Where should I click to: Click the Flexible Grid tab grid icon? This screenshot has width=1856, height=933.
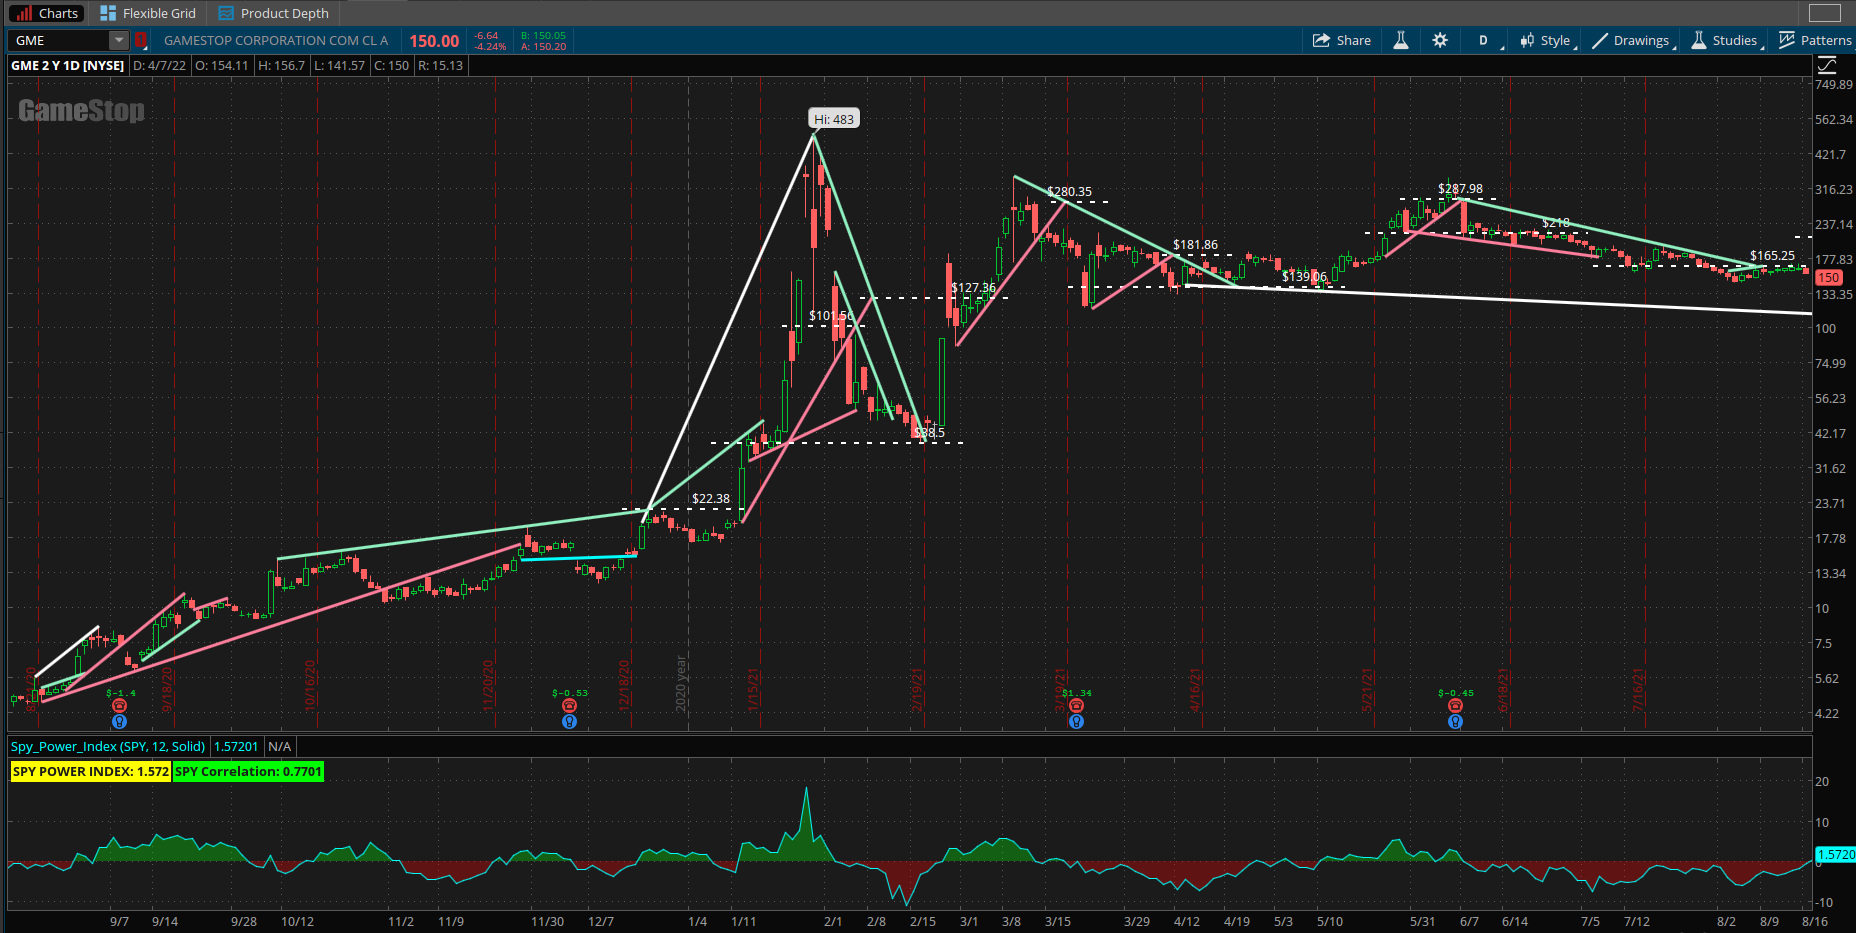pos(108,13)
